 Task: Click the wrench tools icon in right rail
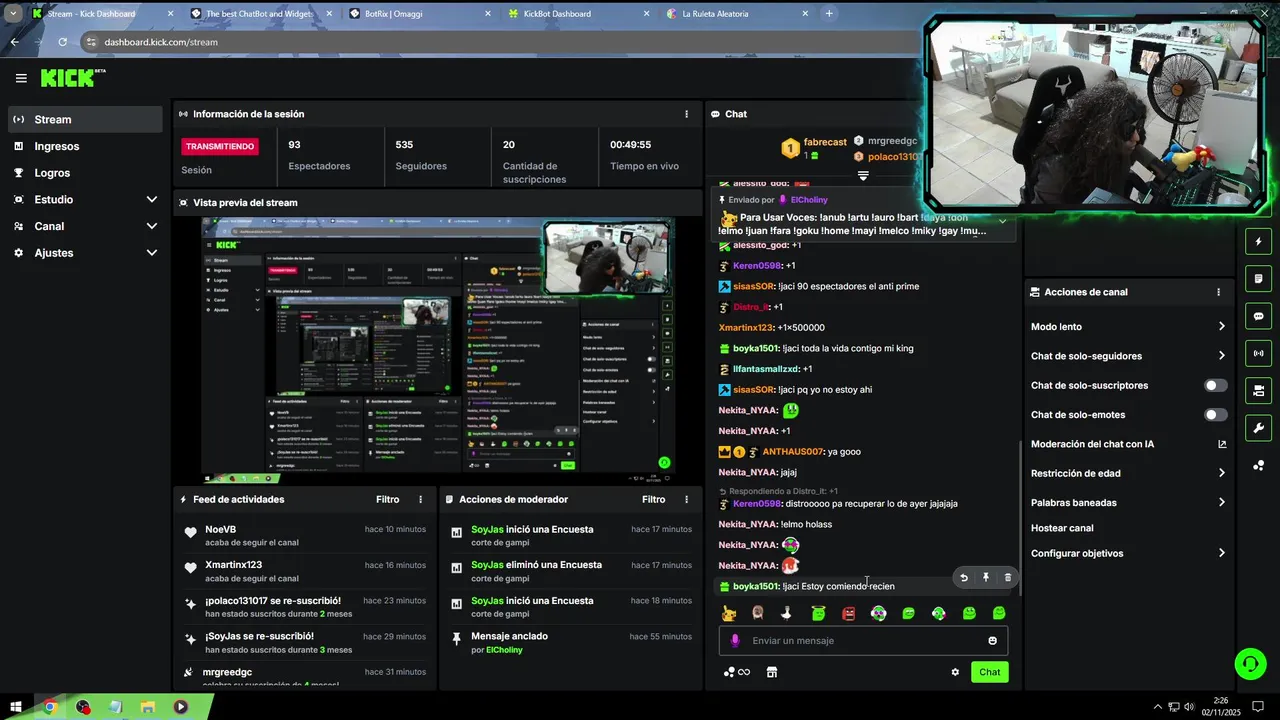pyautogui.click(x=1258, y=428)
